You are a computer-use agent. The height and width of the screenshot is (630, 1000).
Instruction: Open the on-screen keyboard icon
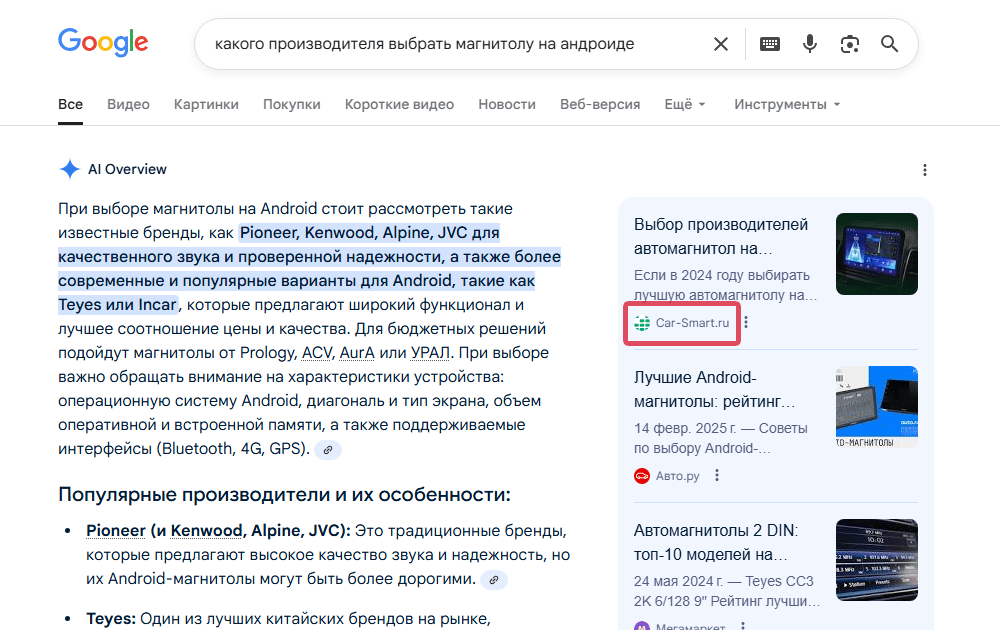pyautogui.click(x=770, y=44)
